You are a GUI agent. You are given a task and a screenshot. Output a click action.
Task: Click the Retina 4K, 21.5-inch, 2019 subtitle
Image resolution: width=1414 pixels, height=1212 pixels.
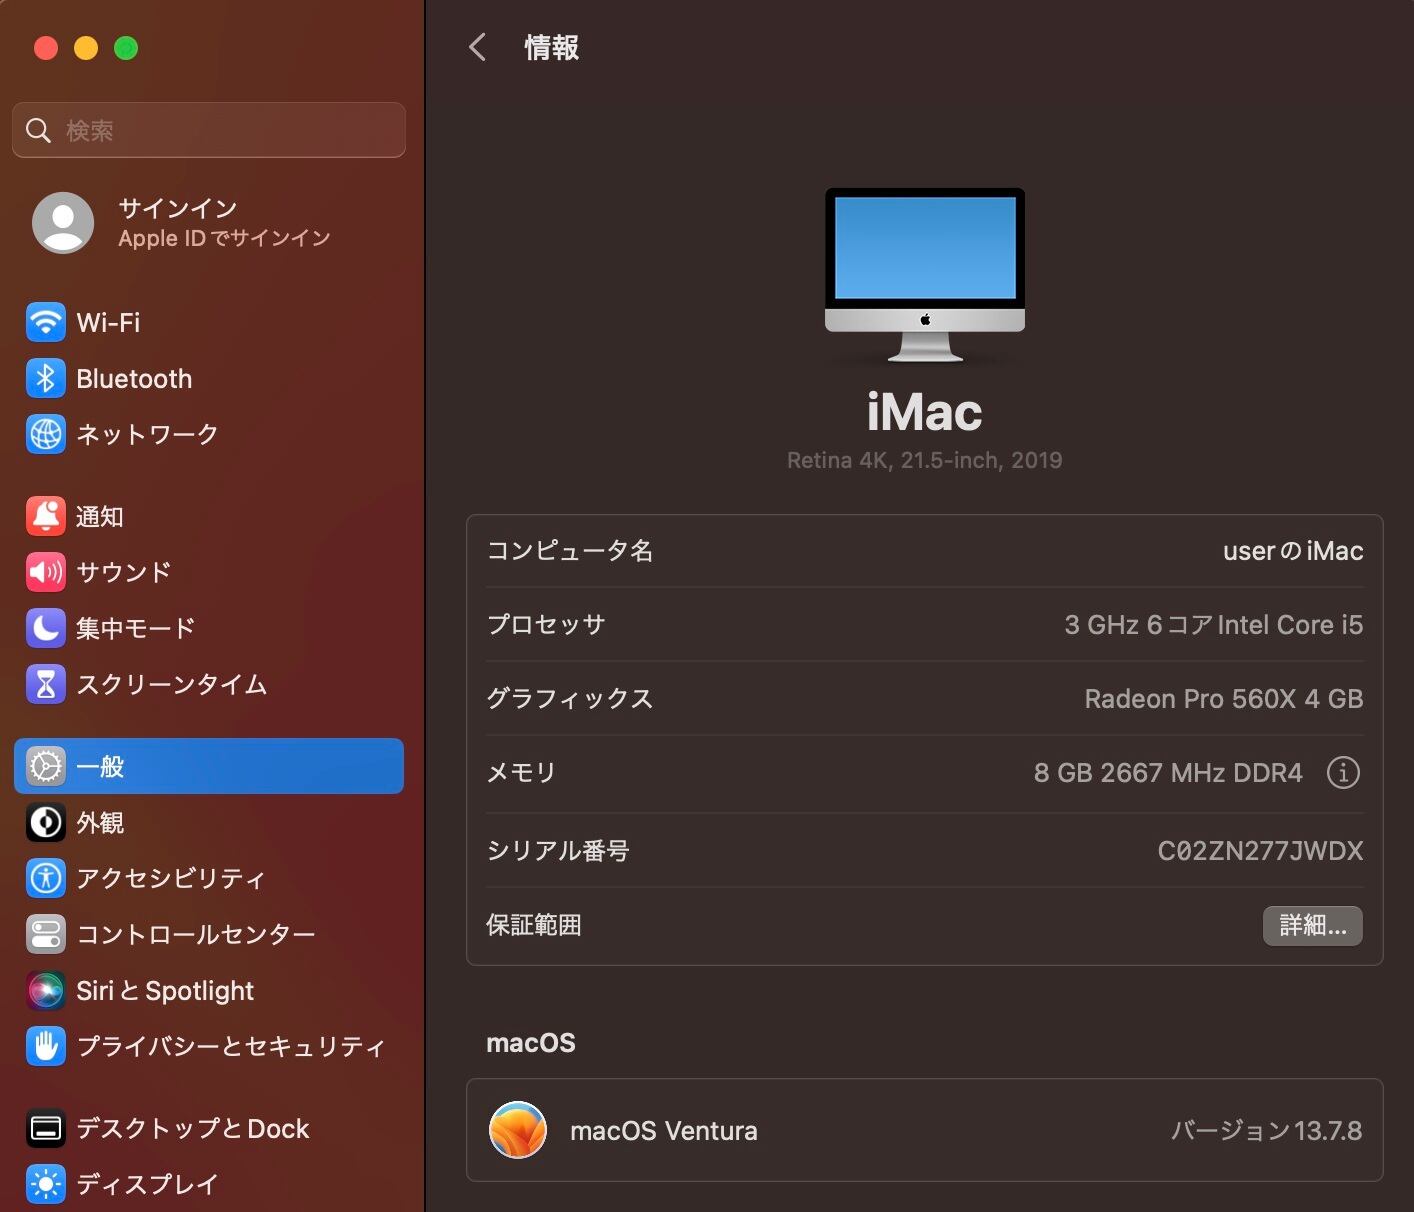point(925,460)
